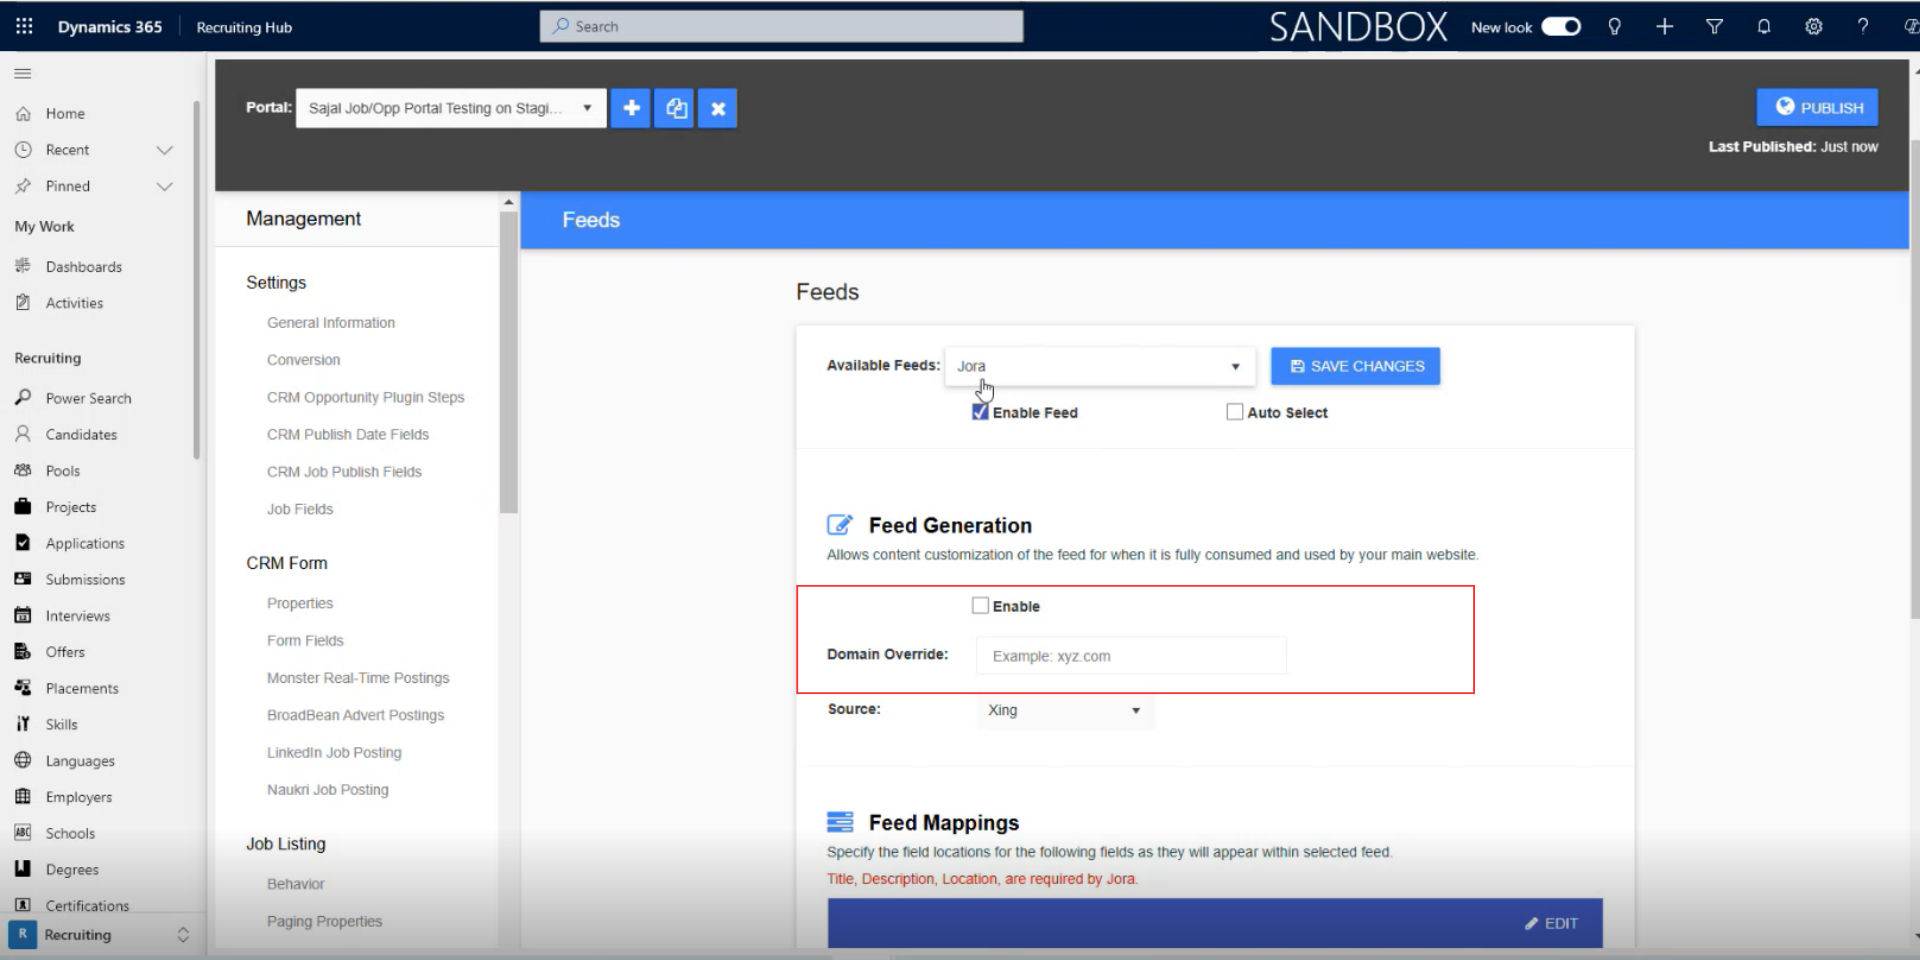1920x960 pixels.
Task: Expand the Pinned chevron
Action: [165, 186]
